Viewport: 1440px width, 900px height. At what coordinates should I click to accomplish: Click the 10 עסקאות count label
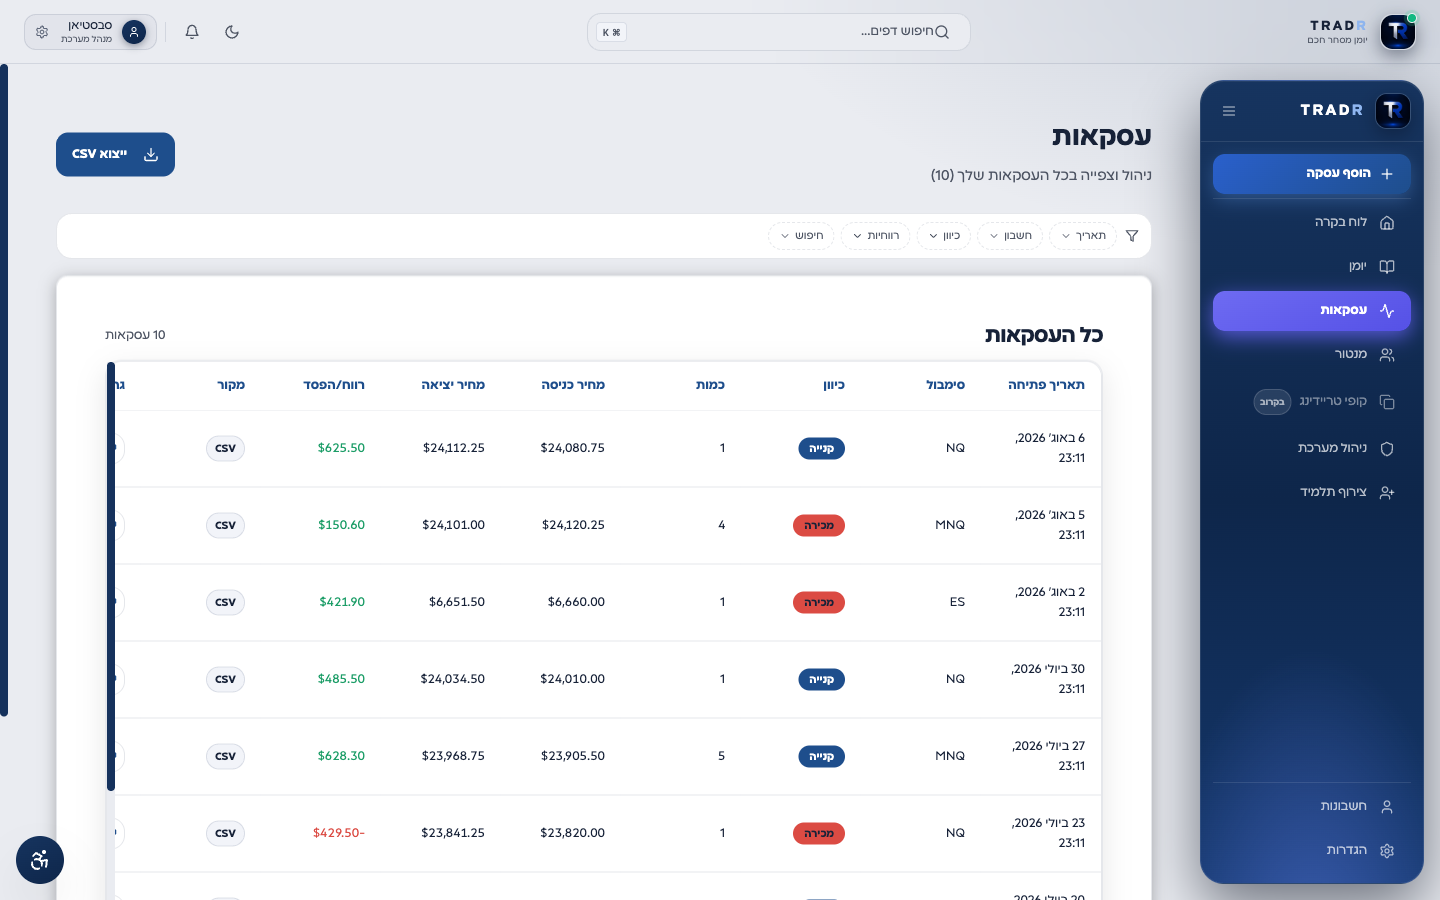(135, 335)
